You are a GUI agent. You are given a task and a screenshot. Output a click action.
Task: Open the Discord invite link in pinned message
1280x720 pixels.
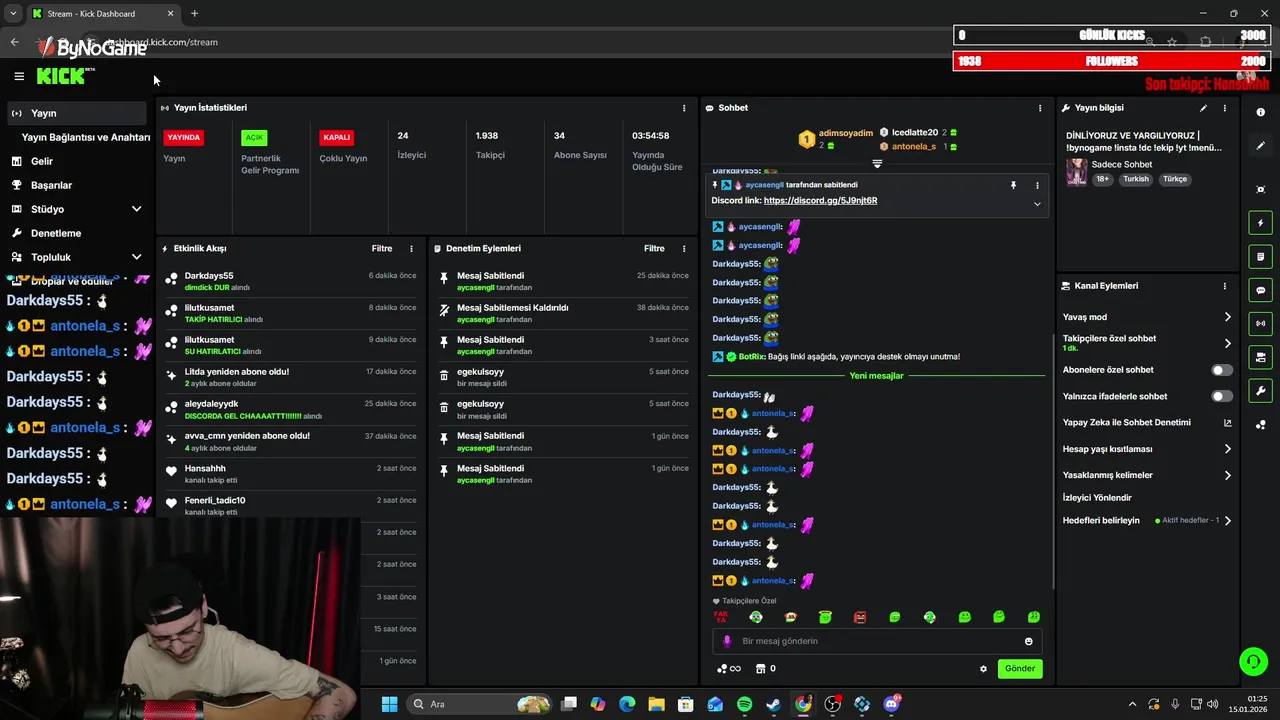(820, 200)
